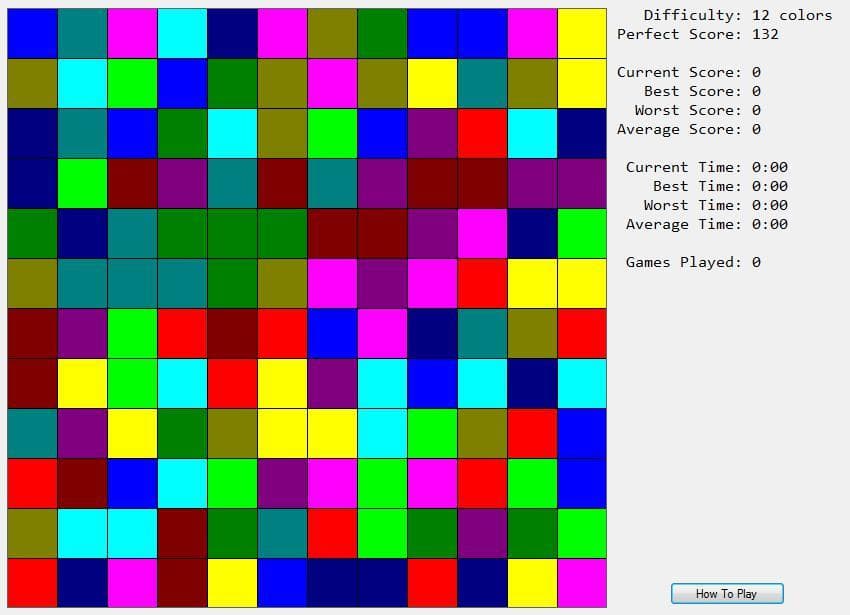Viewport: 850px width, 615px height.
Task: Click the red tile in the third row
Action: coord(482,133)
